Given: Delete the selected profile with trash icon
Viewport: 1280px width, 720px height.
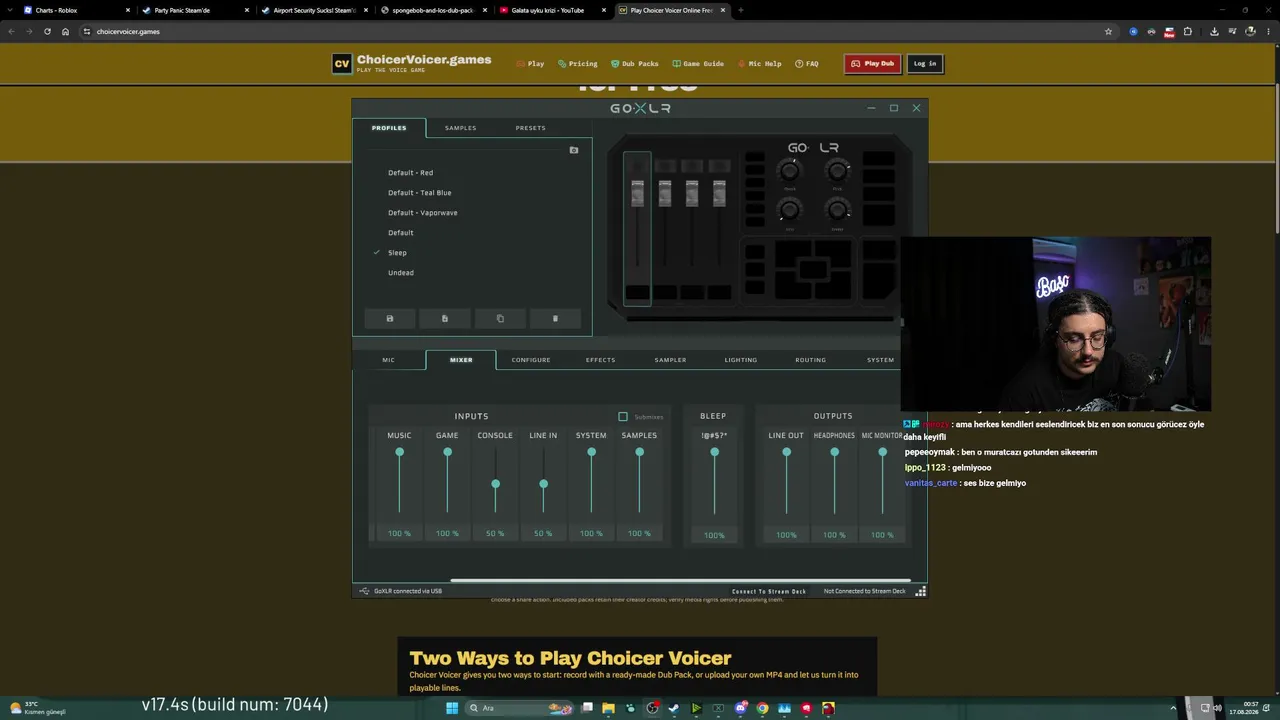Looking at the screenshot, I should 555,318.
